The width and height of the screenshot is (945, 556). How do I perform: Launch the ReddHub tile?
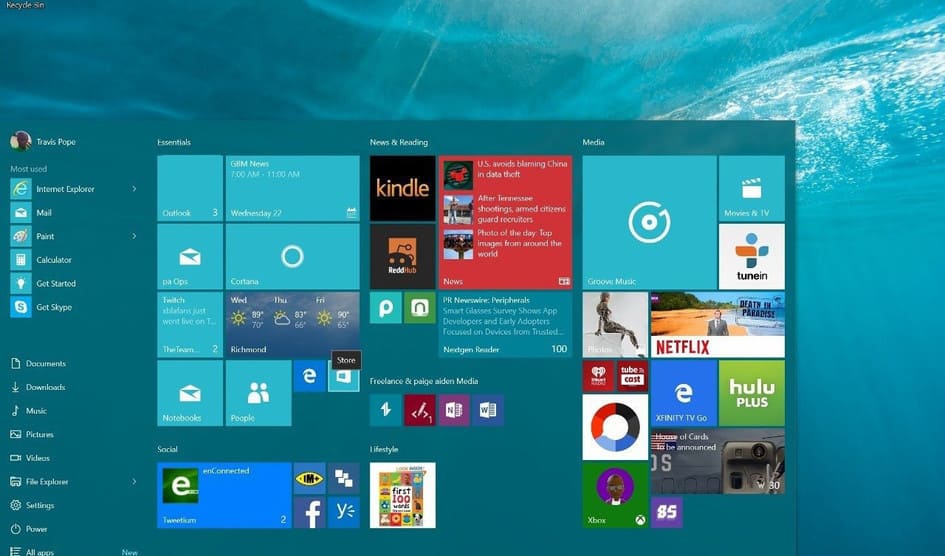(x=402, y=257)
